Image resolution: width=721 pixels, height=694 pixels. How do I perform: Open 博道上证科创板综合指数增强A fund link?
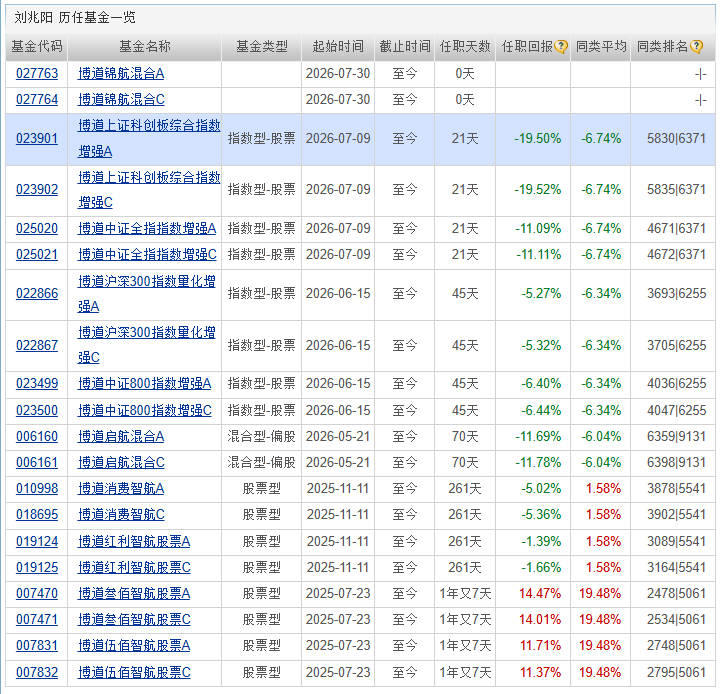click(149, 138)
